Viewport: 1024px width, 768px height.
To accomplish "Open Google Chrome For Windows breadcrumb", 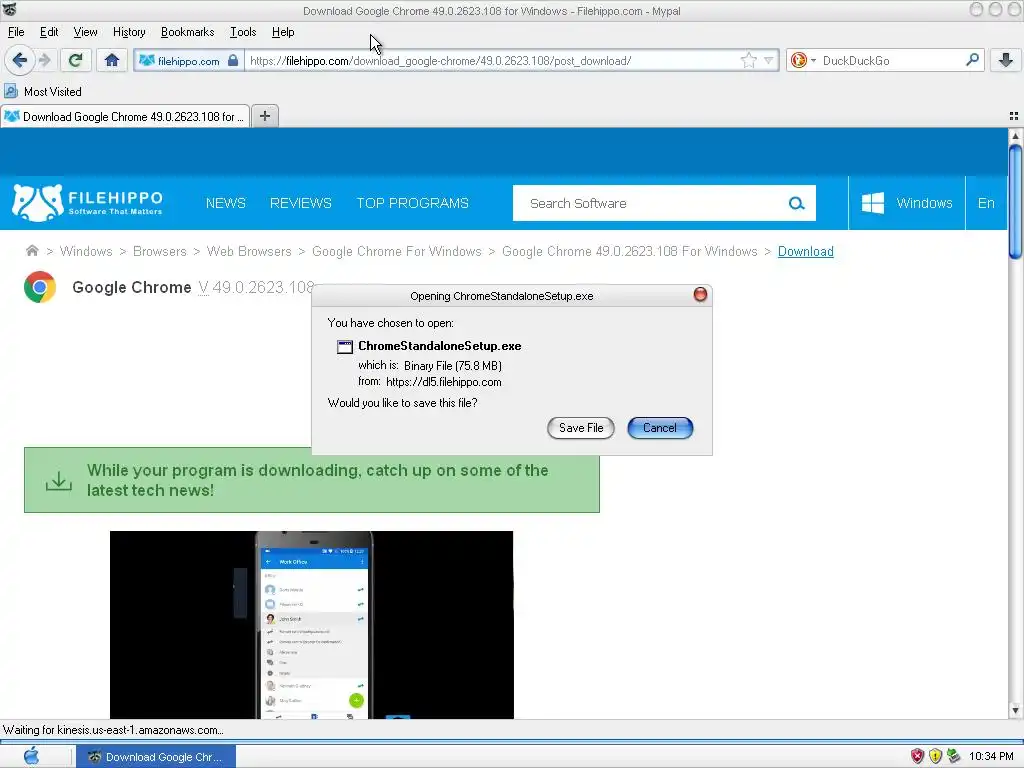I will tap(396, 251).
